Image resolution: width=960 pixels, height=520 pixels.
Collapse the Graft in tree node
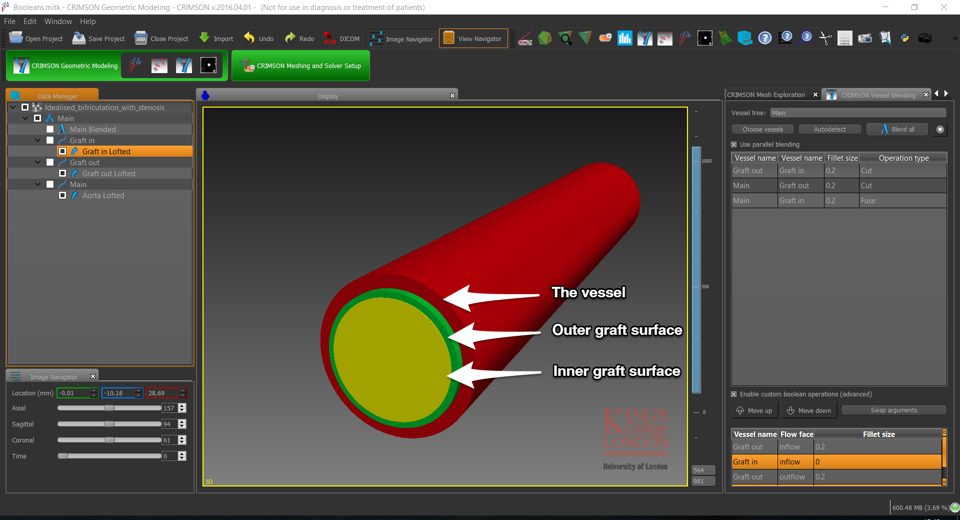(x=38, y=141)
